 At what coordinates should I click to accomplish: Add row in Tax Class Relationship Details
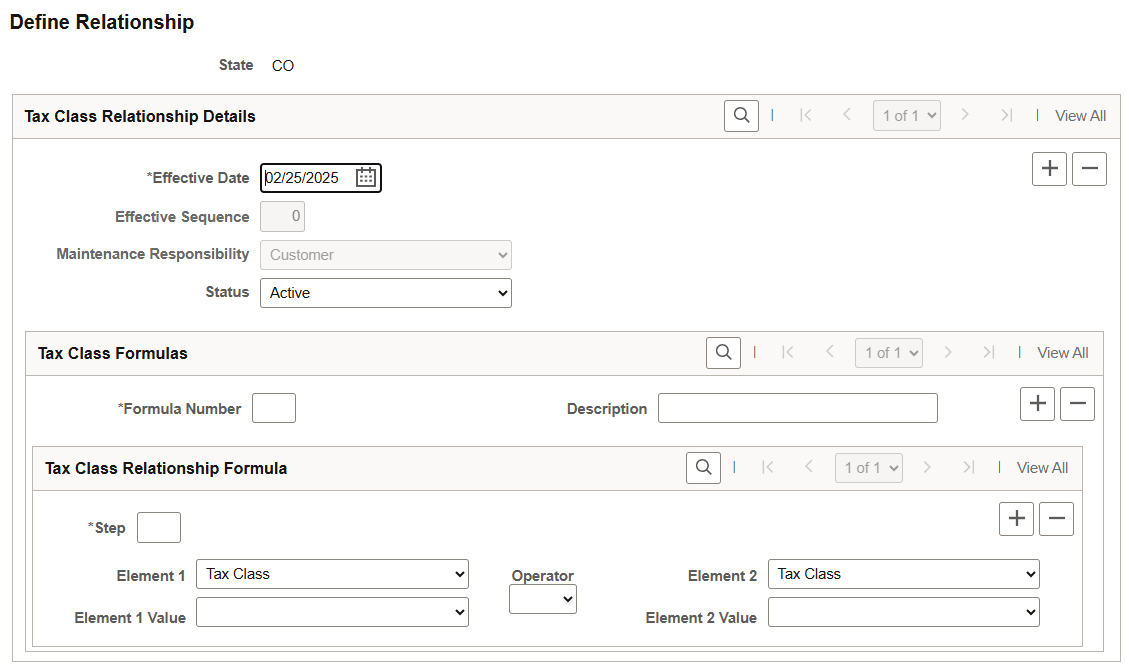click(1049, 168)
